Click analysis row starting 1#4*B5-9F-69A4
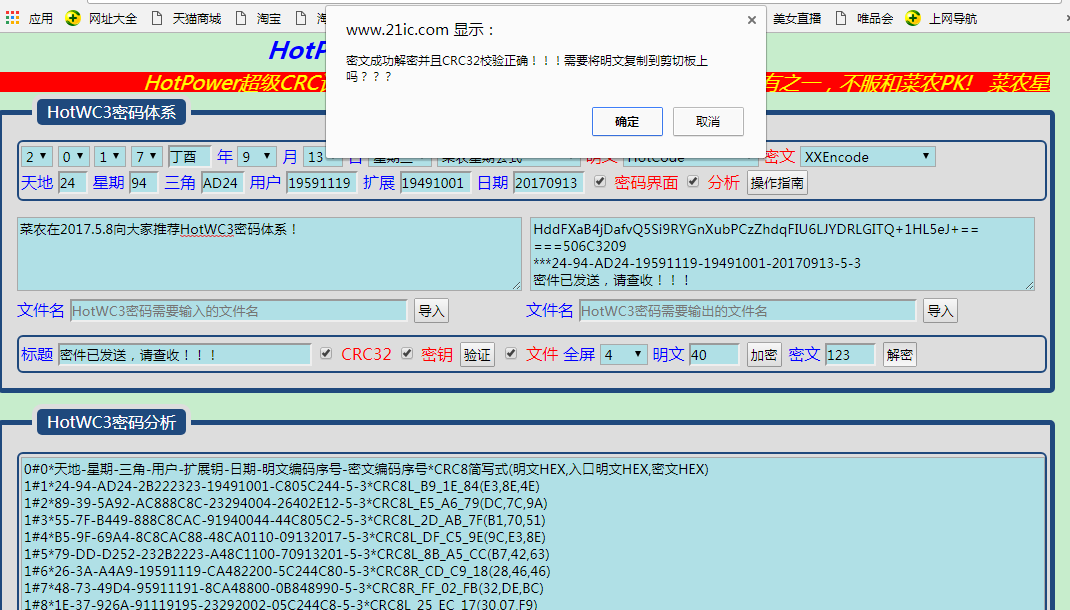 (285, 538)
